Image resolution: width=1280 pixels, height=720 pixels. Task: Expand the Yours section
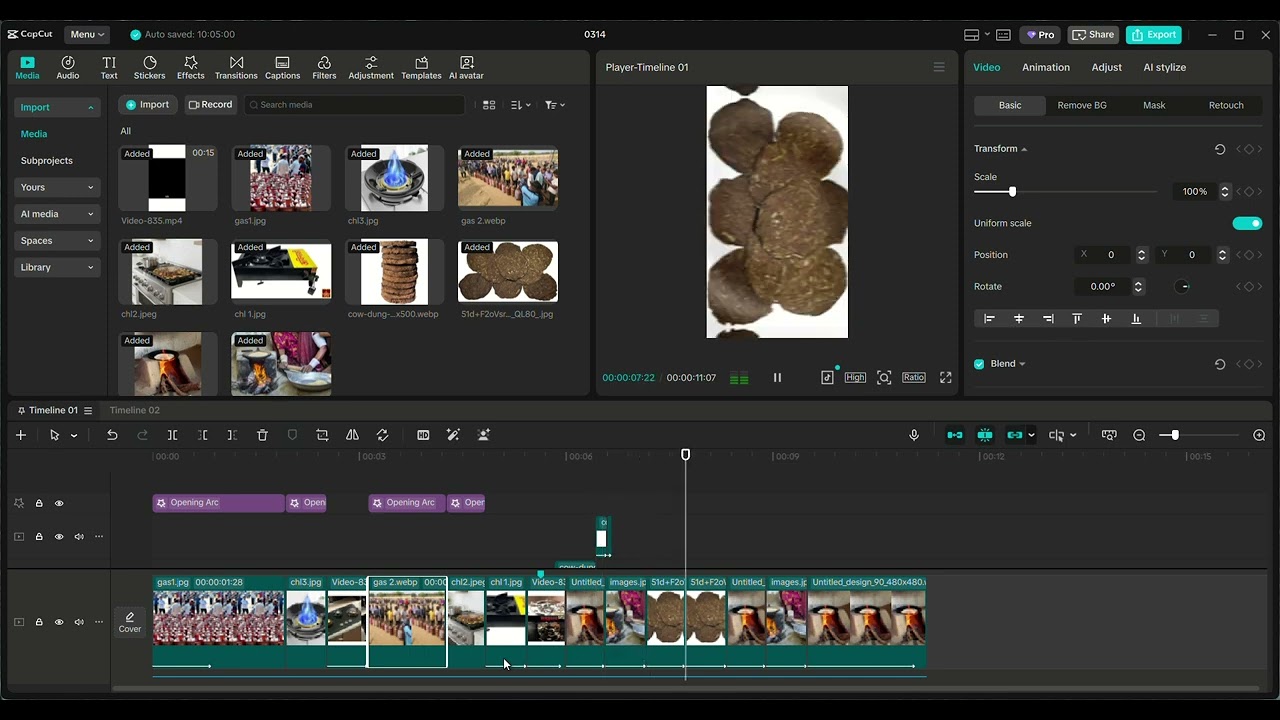[x=57, y=187]
